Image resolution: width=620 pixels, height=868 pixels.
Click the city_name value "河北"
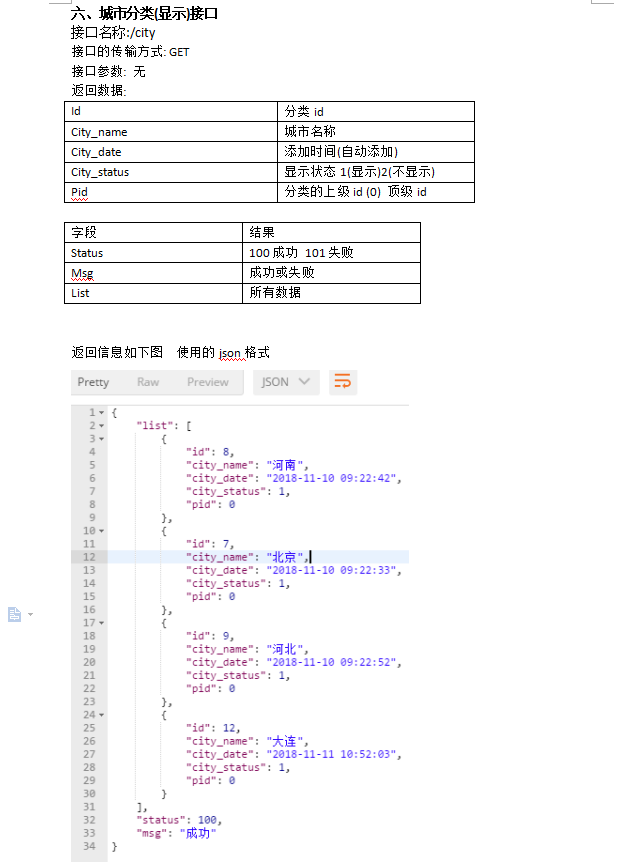tap(285, 649)
